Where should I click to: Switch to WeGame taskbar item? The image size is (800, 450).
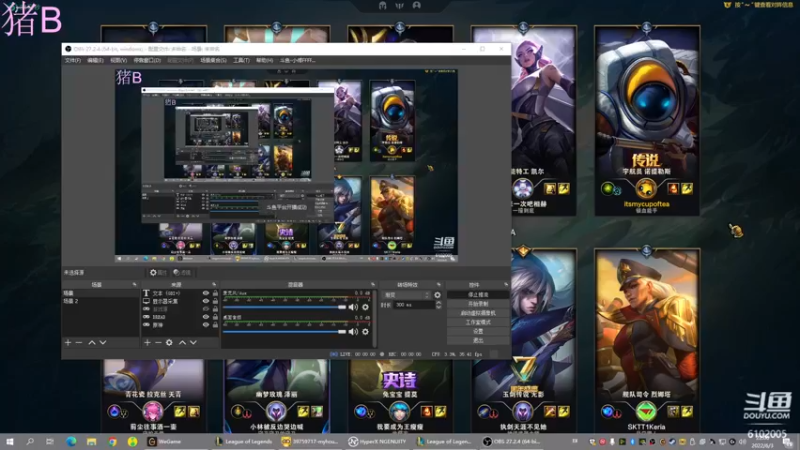click(177, 441)
